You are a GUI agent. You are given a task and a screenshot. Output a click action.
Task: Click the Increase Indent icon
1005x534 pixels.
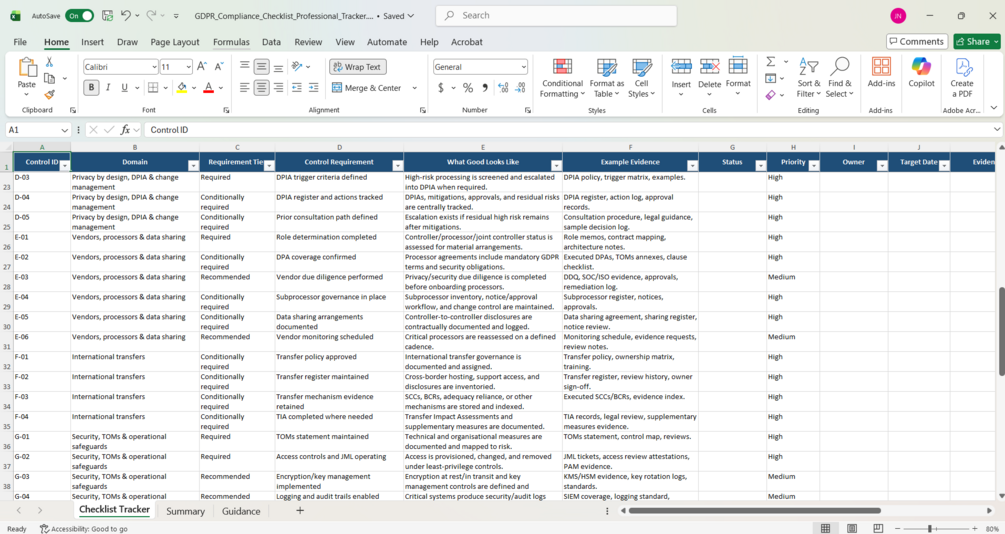313,88
